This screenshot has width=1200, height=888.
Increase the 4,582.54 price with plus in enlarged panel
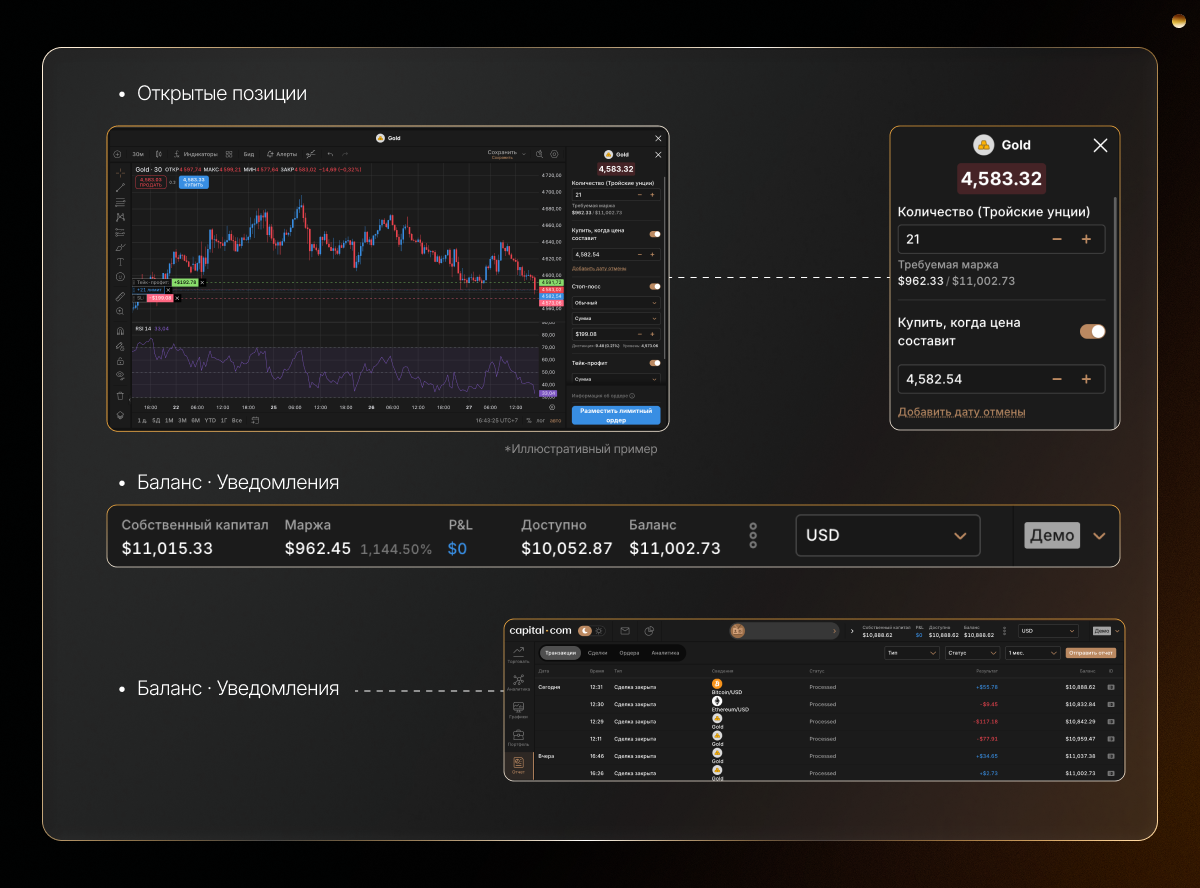tap(1086, 379)
